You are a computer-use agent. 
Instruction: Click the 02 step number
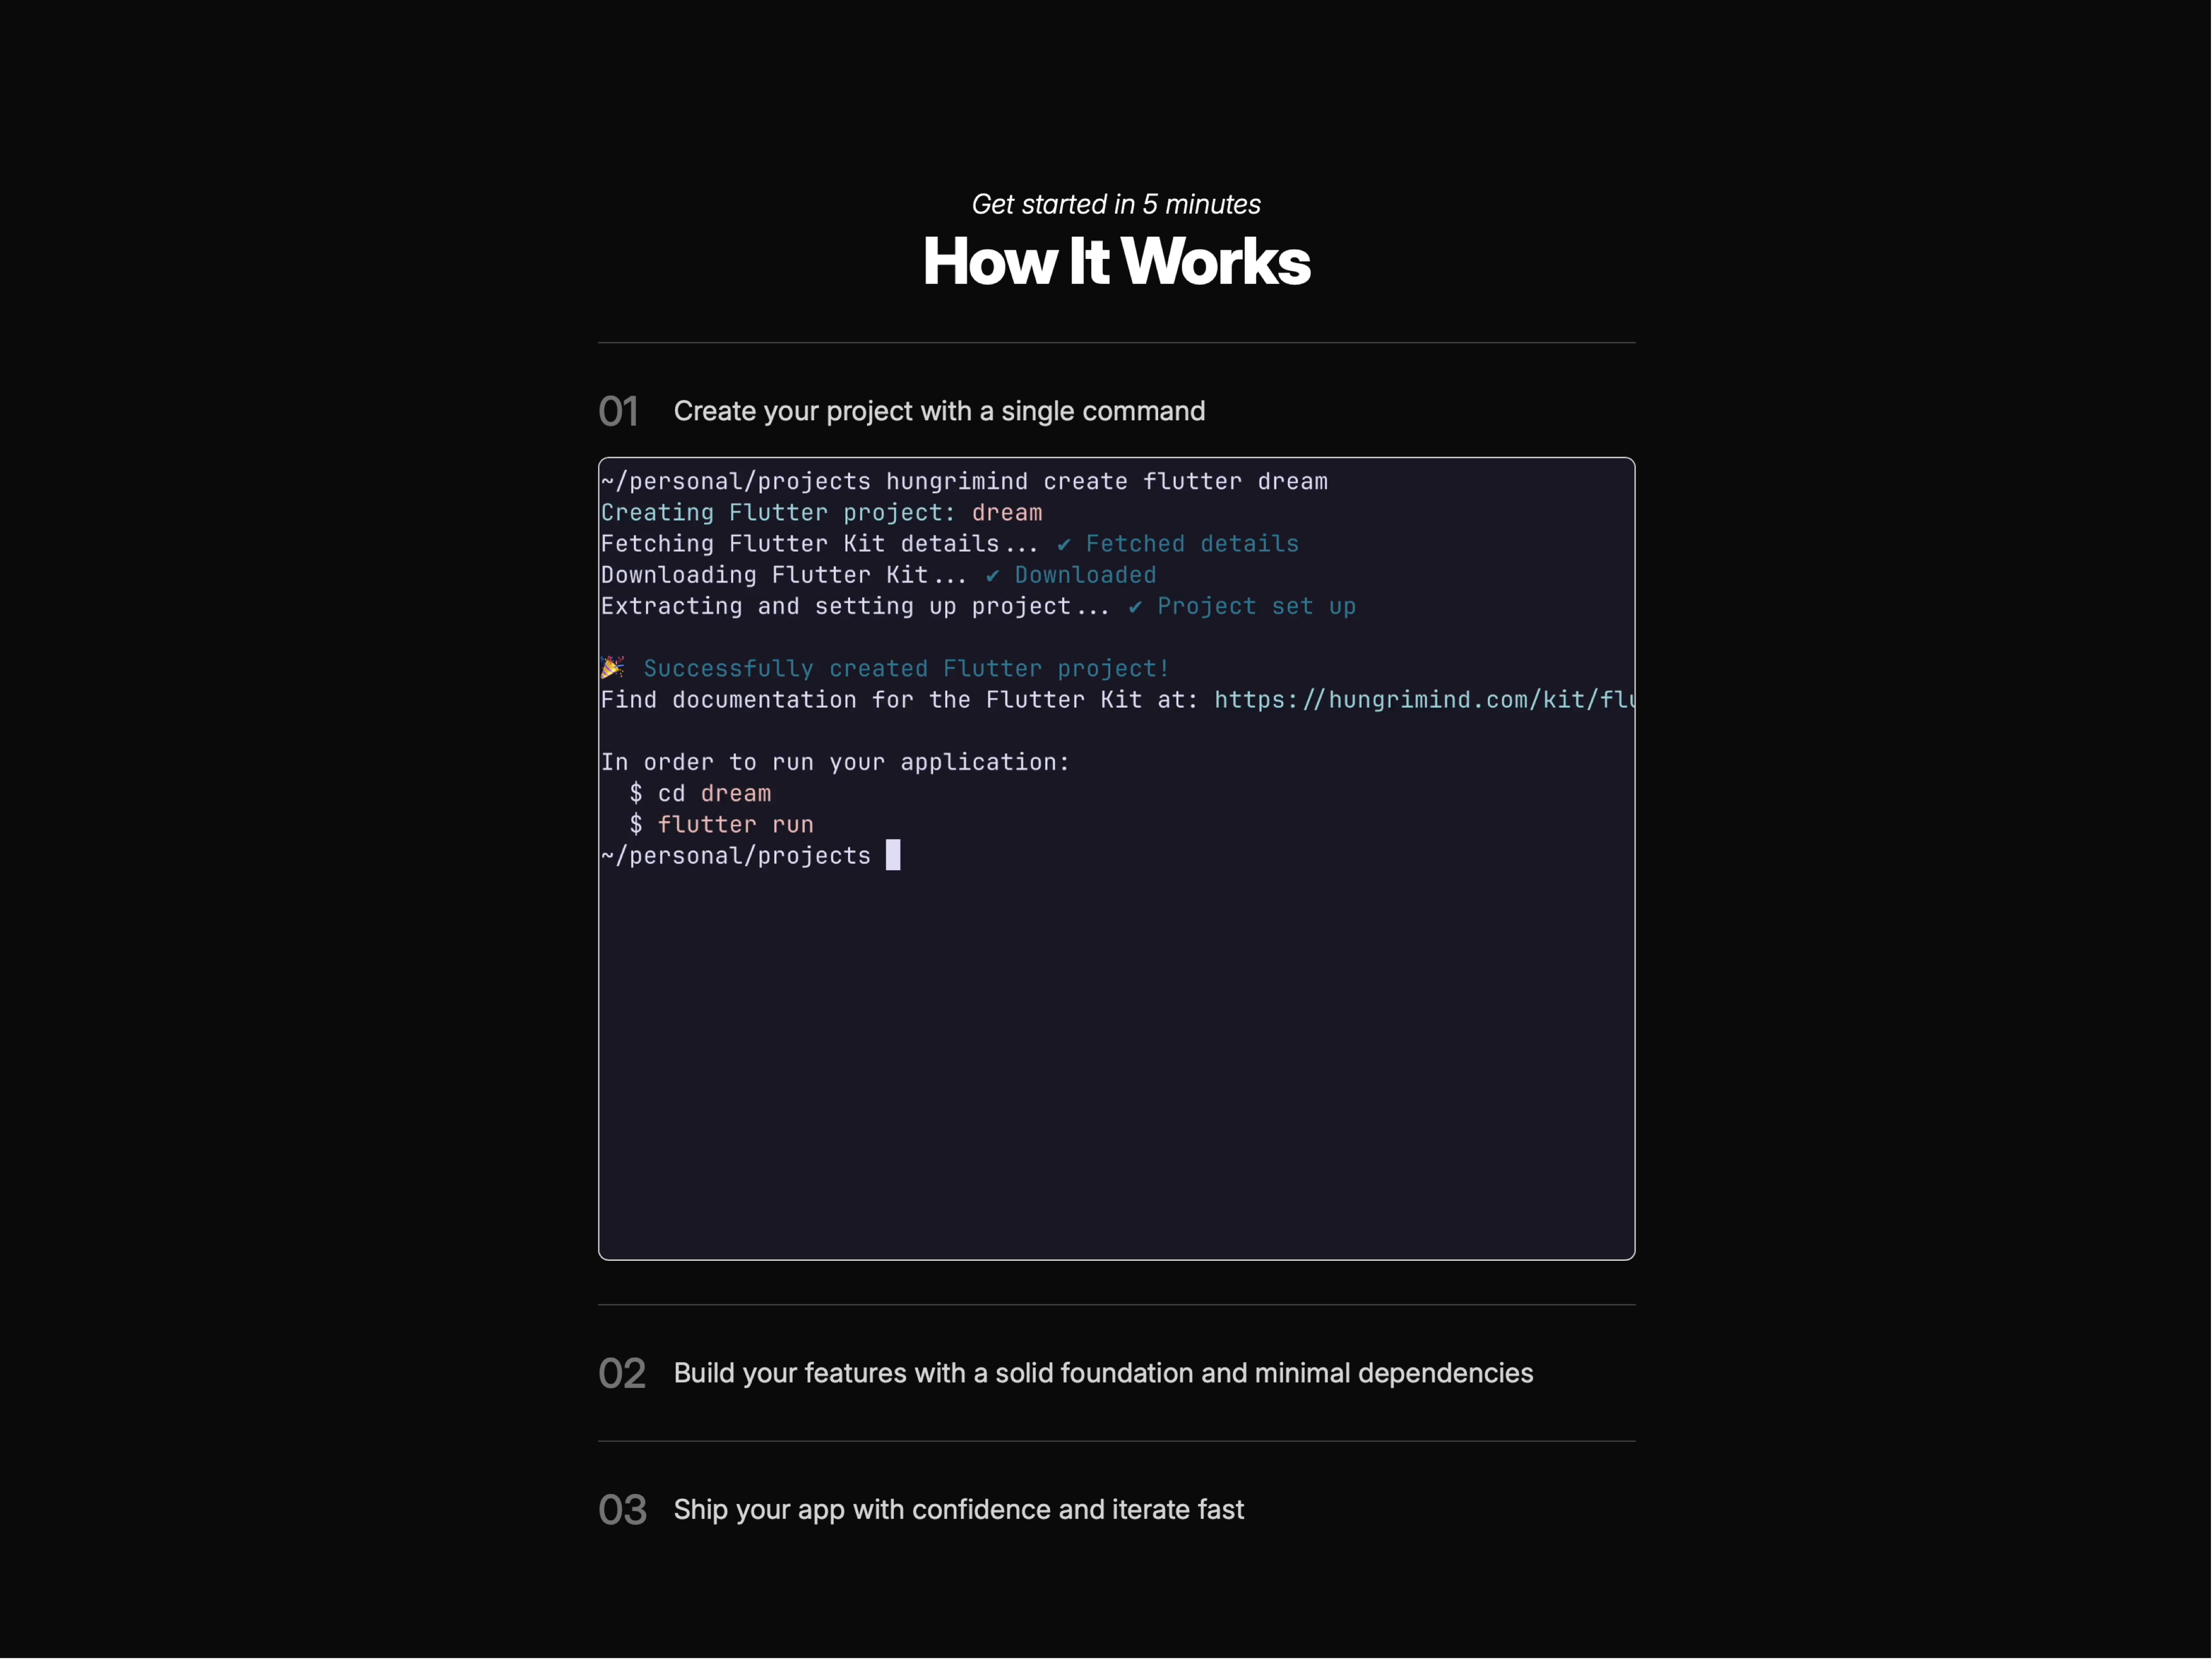[x=621, y=1374]
